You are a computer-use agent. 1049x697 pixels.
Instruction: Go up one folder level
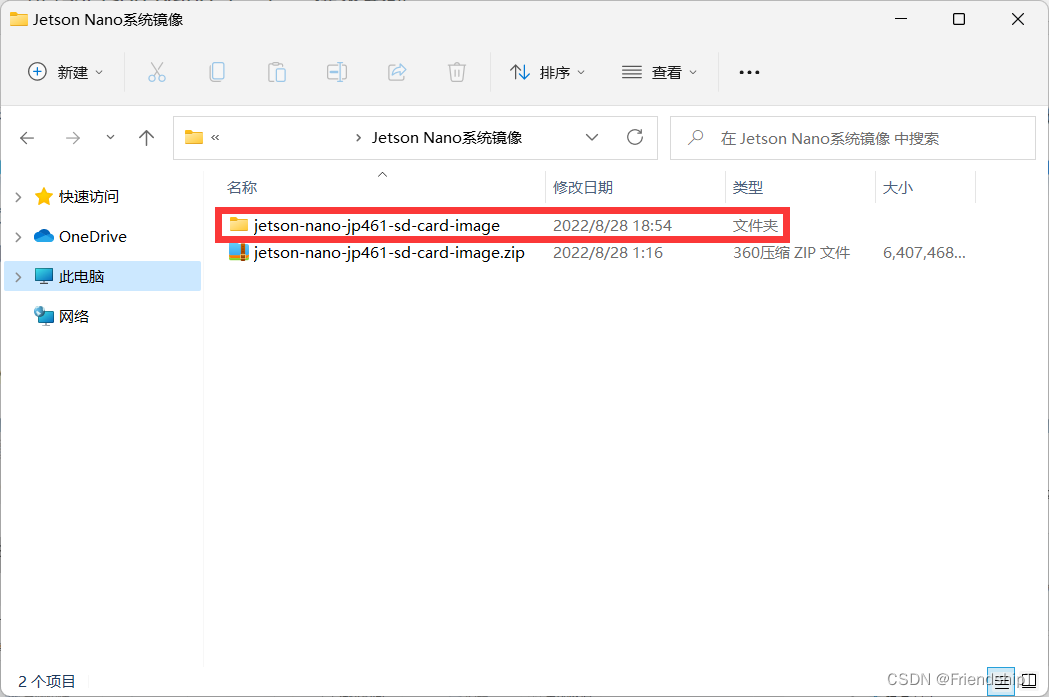(x=147, y=138)
